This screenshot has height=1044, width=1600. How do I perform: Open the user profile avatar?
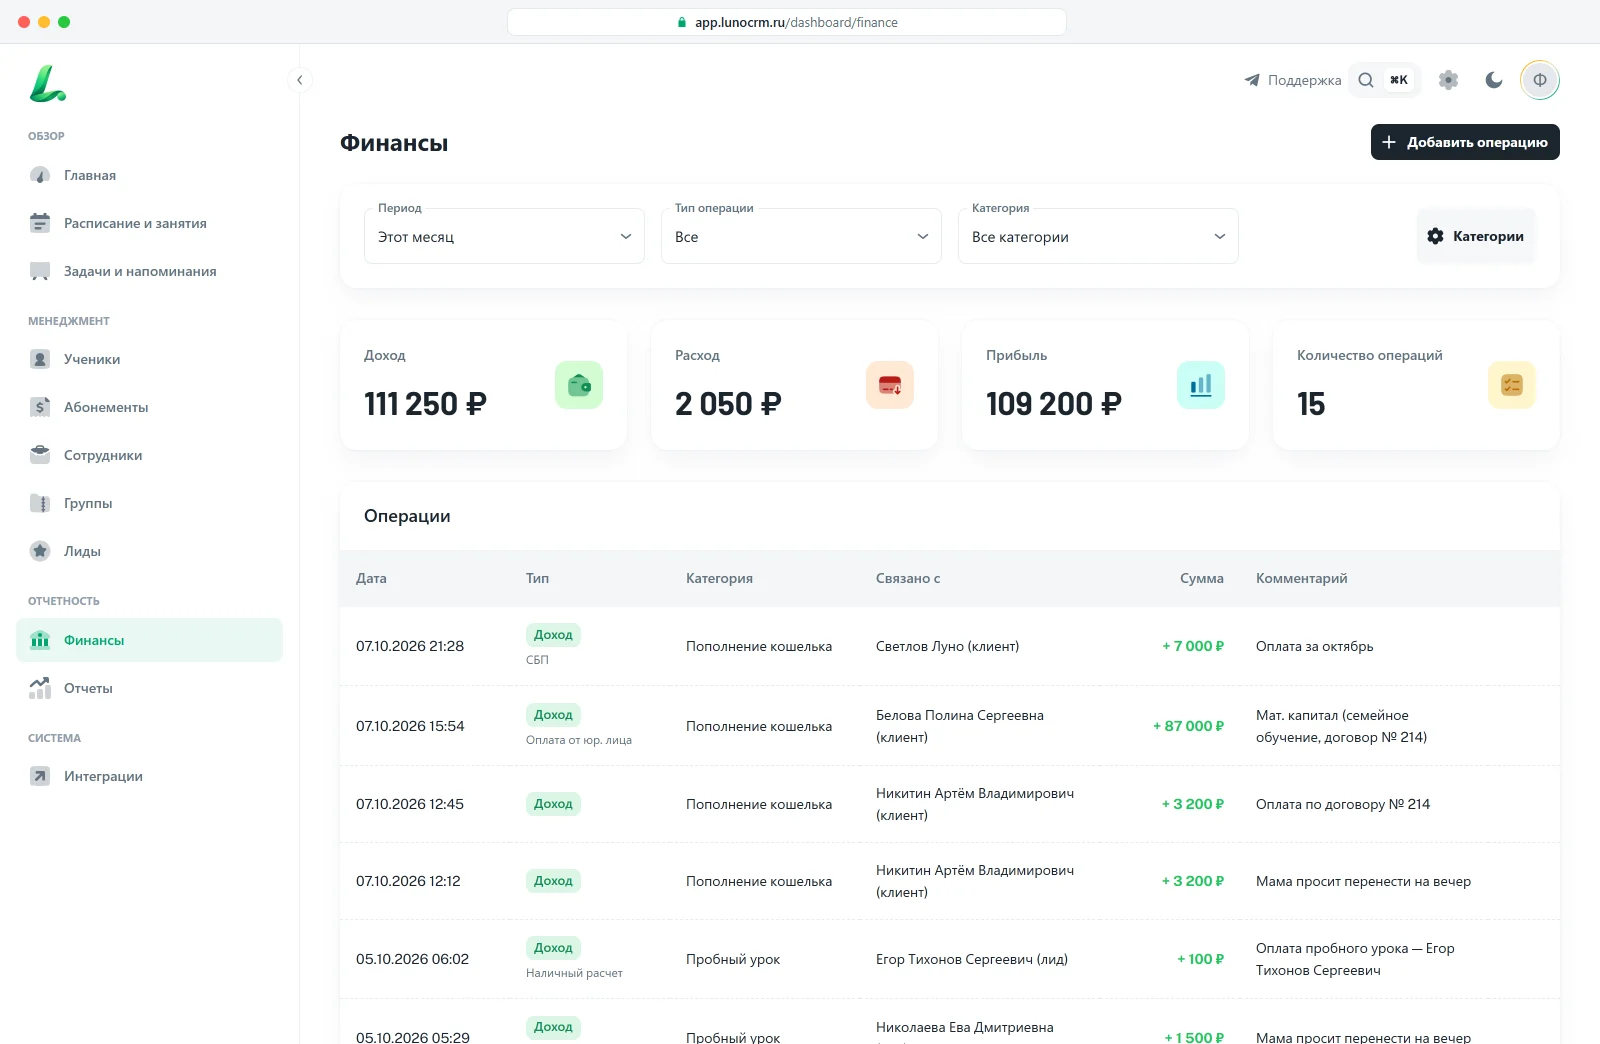(x=1540, y=80)
